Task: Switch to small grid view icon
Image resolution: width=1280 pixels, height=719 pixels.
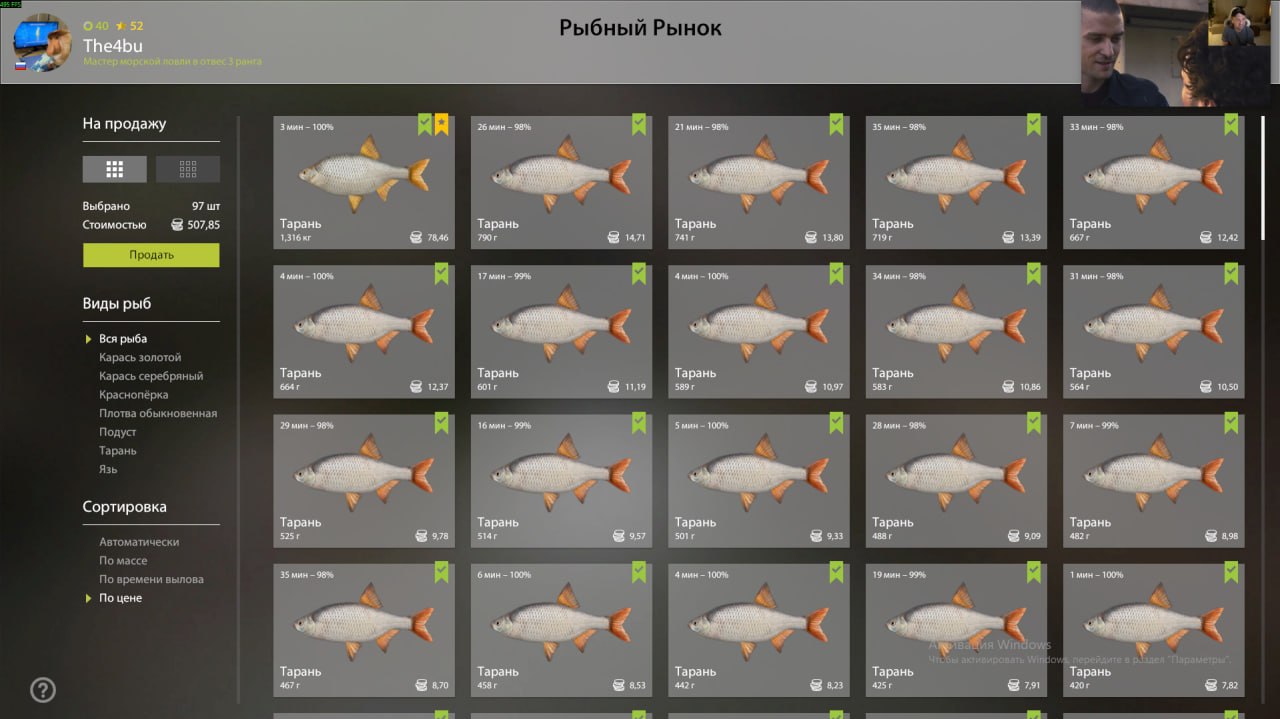Action: pyautogui.click(x=188, y=169)
